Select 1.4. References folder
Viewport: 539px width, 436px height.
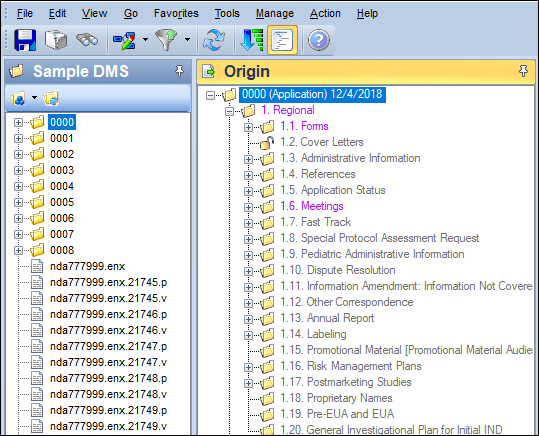318,174
